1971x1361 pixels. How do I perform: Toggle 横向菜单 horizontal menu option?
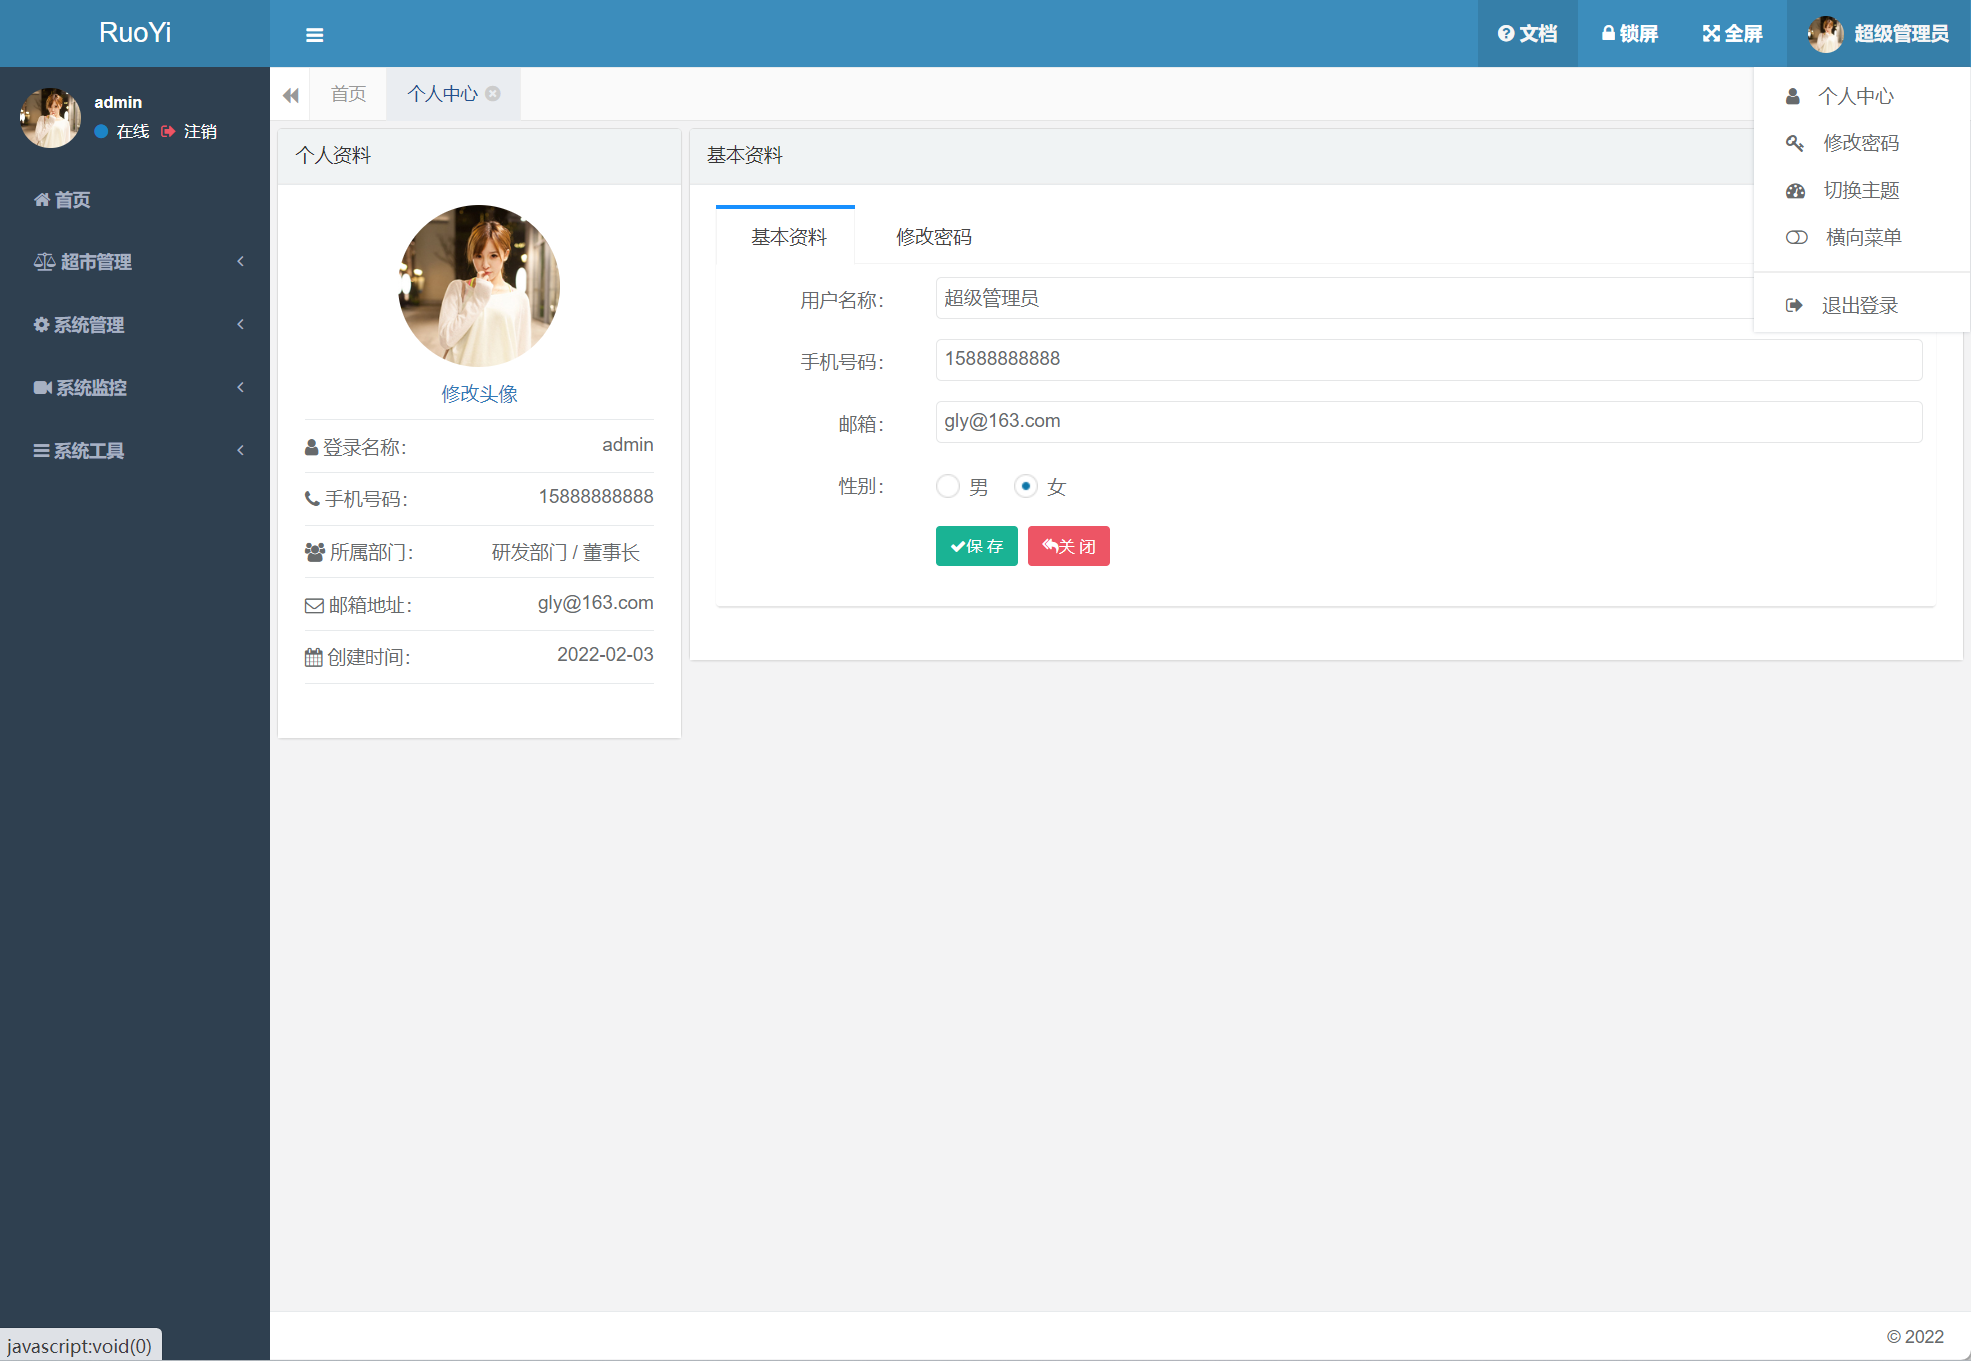tap(1862, 237)
